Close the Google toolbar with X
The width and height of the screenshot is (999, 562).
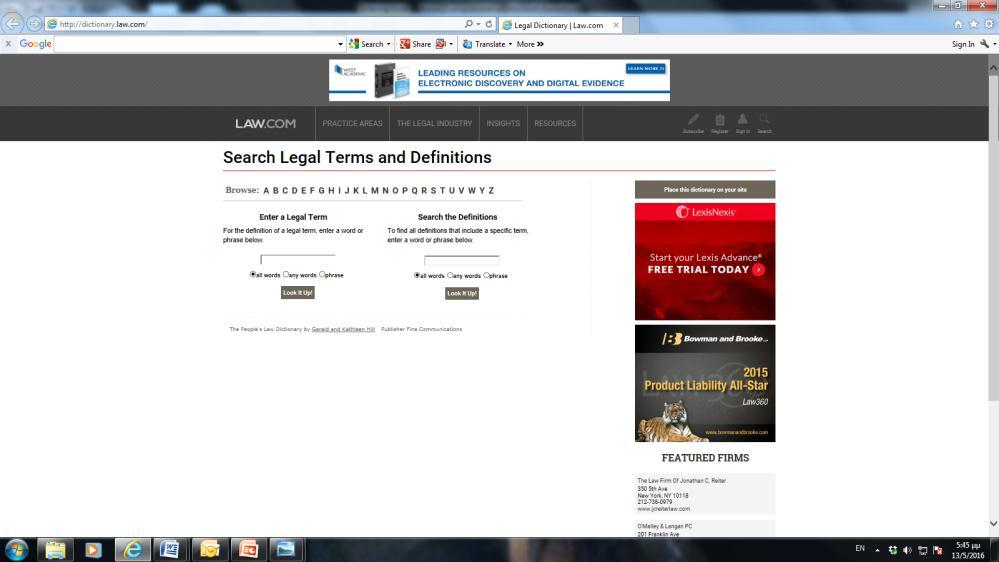[x=8, y=44]
